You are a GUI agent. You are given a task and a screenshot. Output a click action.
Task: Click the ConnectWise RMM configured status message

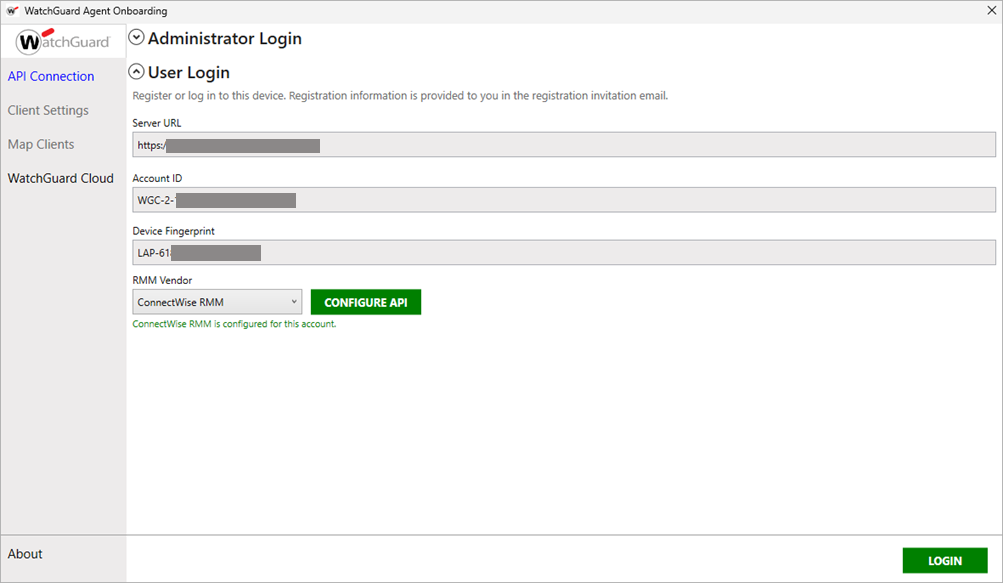coord(234,324)
